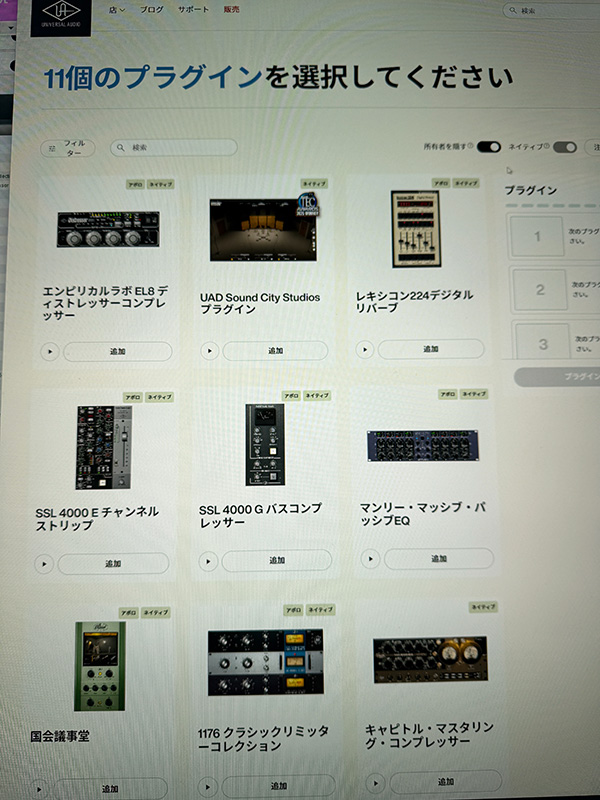
Task: Click info icon next to ネイティブ label
Action: point(546,146)
